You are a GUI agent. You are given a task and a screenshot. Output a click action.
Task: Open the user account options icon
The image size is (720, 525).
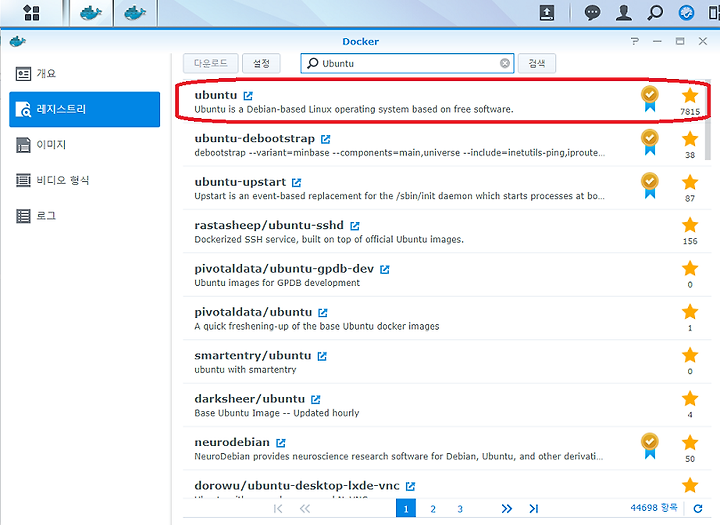point(624,12)
